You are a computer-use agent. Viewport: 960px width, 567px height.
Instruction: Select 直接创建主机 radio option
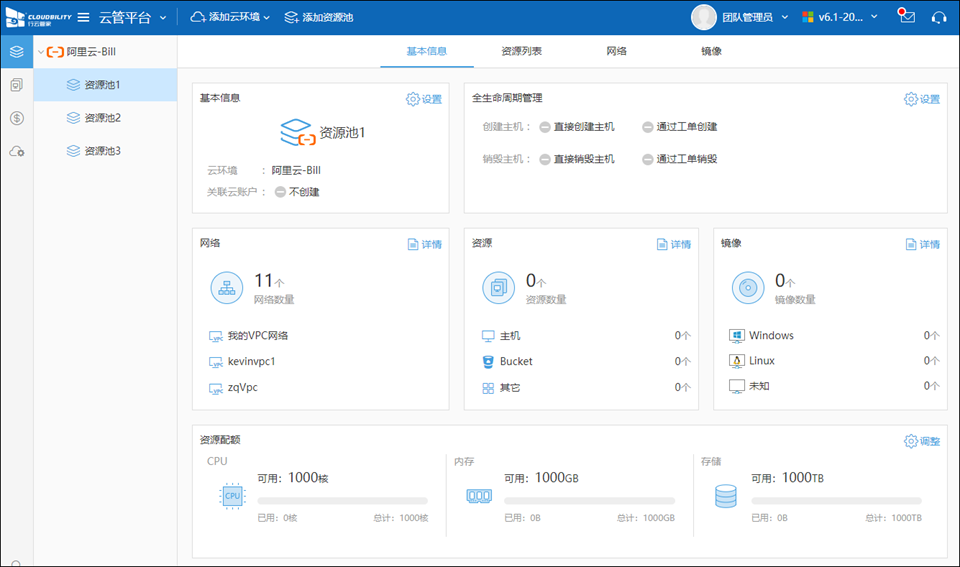(x=545, y=127)
